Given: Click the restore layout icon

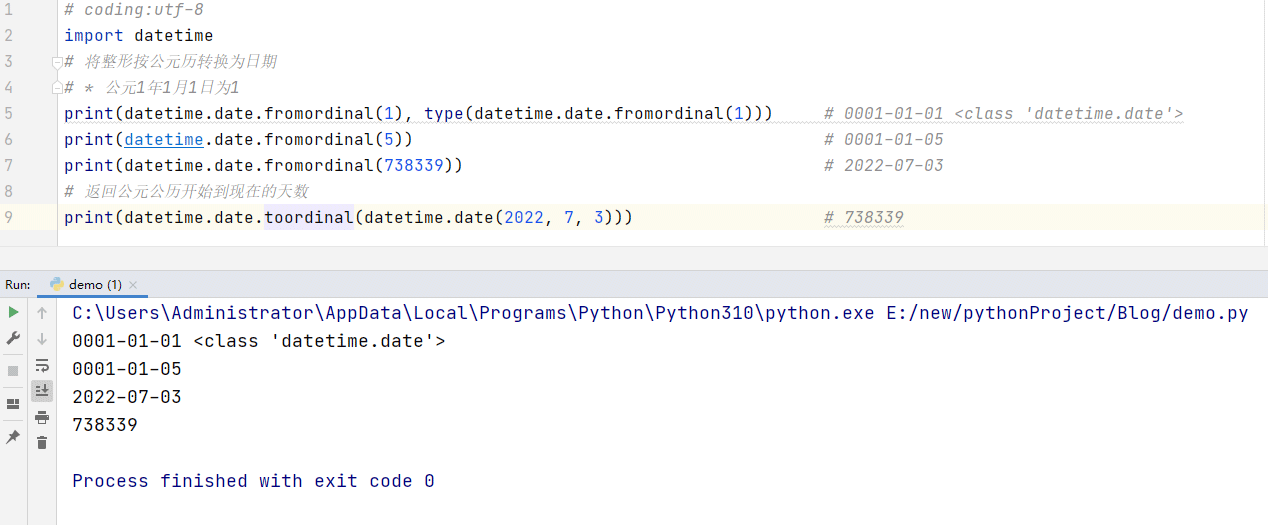Looking at the screenshot, I should pos(13,404).
